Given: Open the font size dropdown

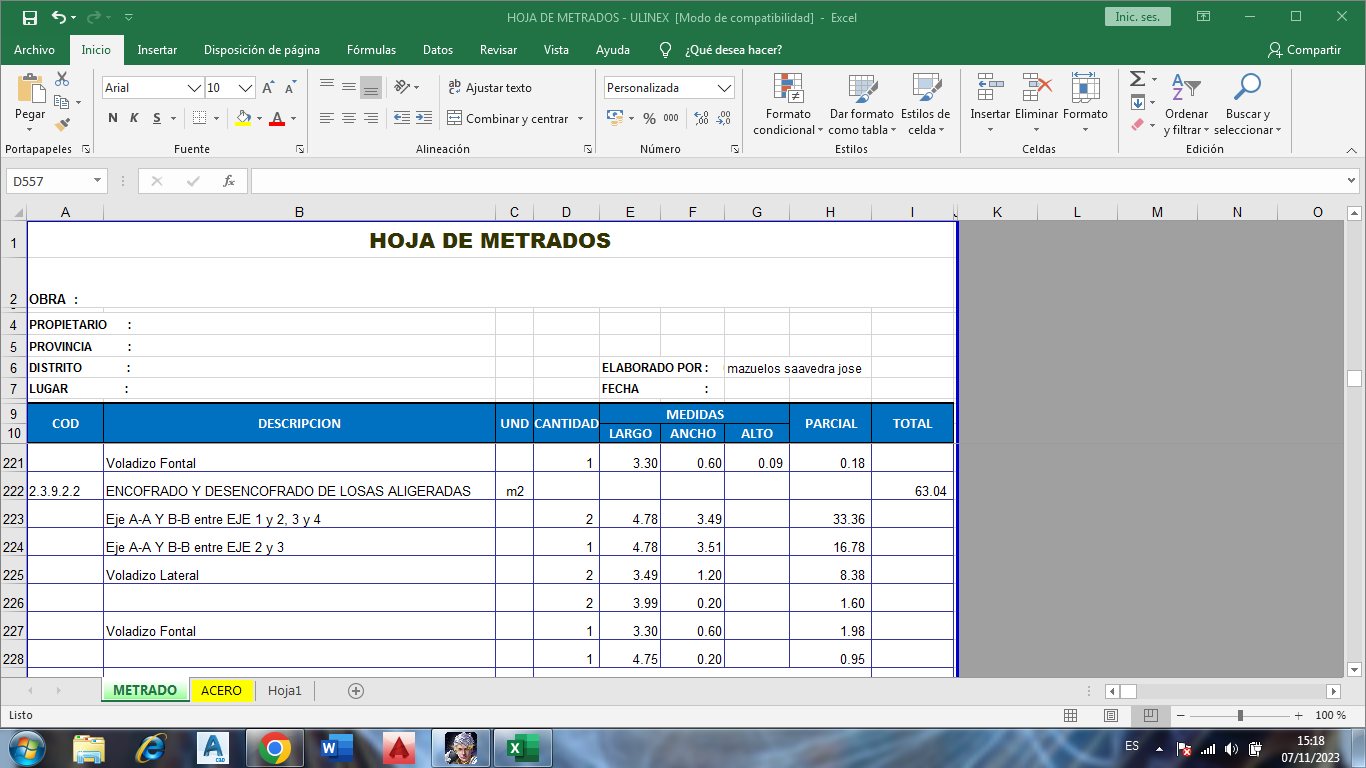Looking at the screenshot, I should (x=246, y=88).
